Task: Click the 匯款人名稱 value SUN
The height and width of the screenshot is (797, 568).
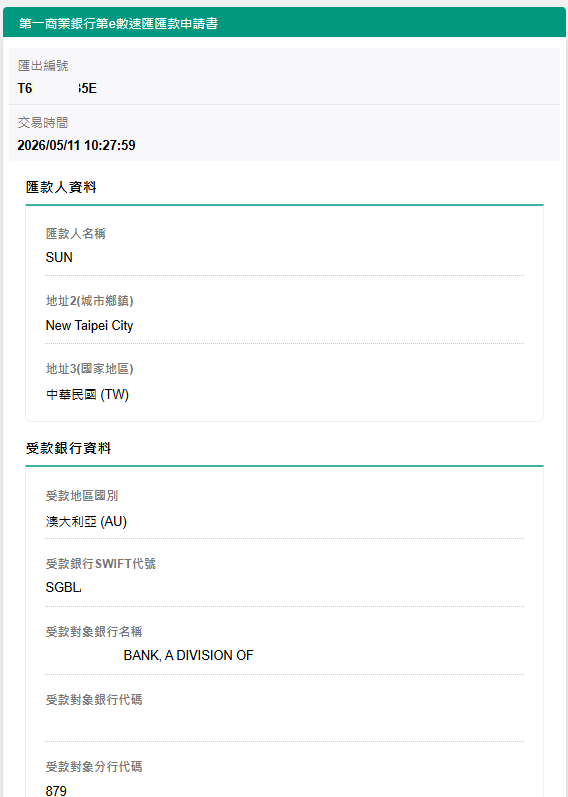Action: click(59, 257)
